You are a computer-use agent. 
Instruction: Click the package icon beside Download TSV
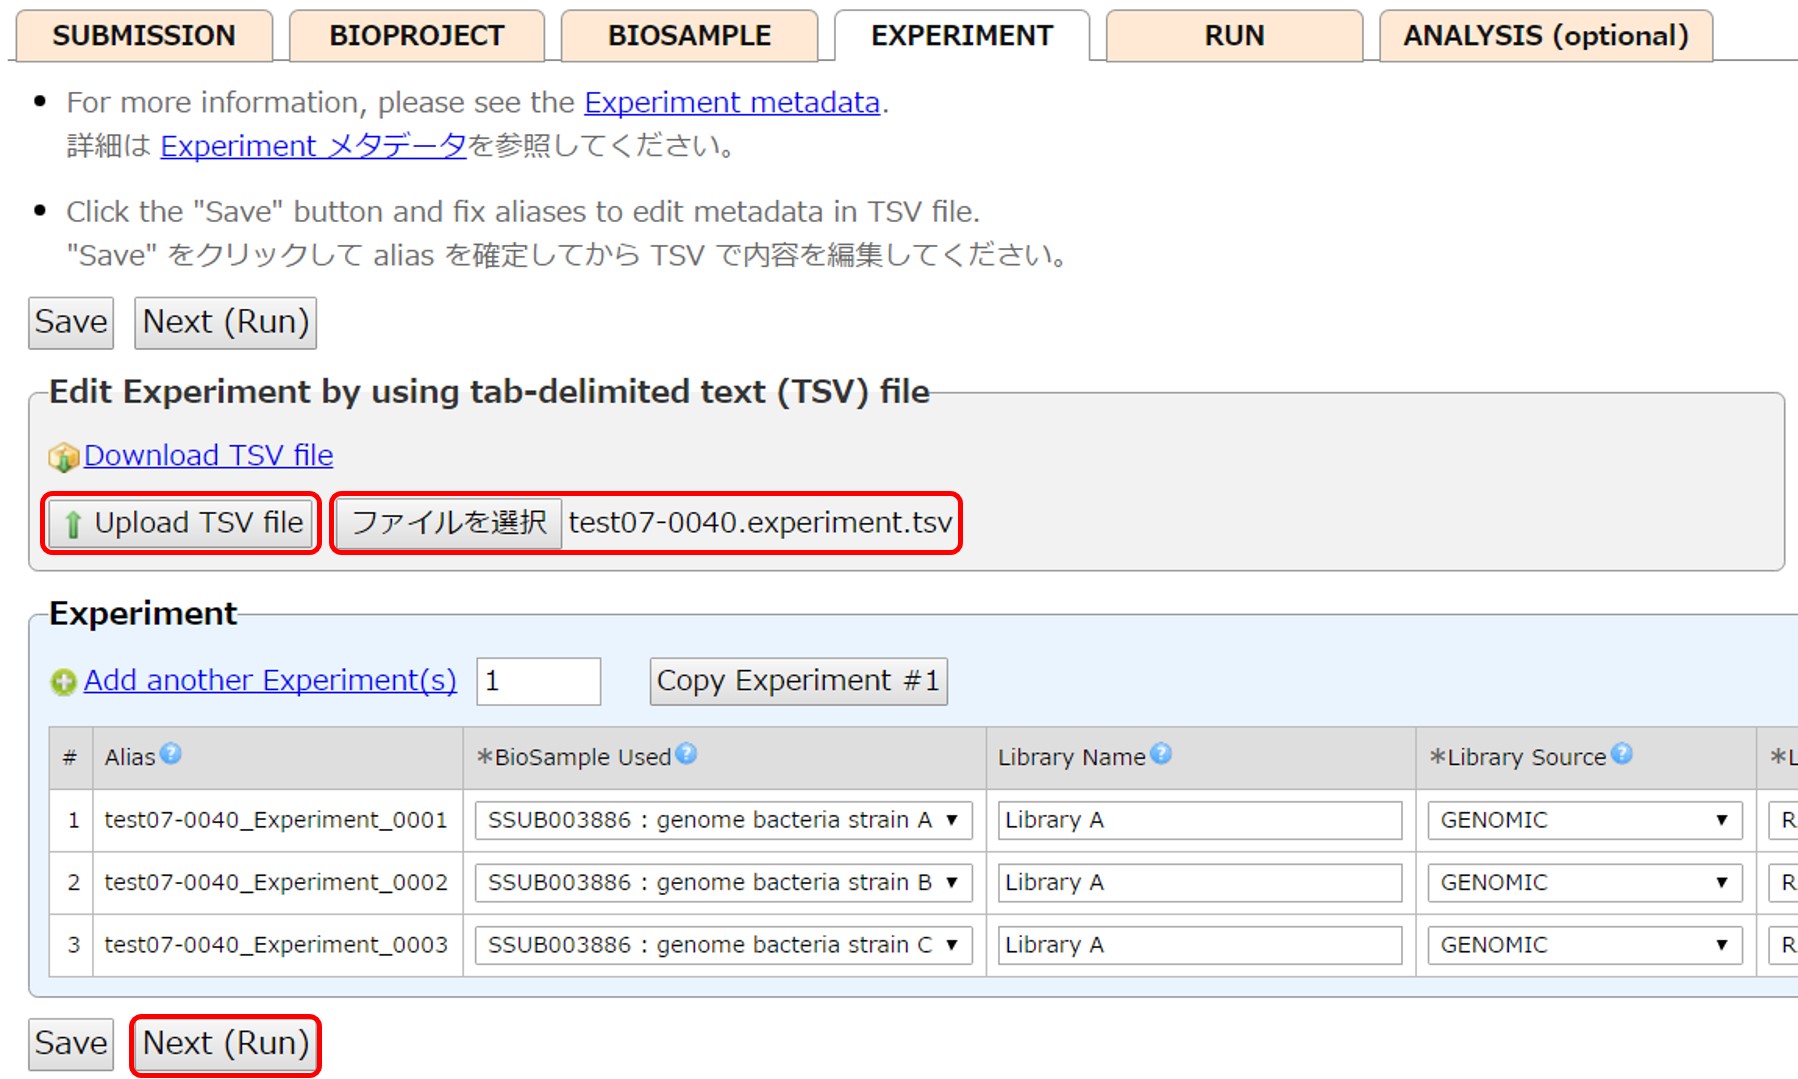pyautogui.click(x=63, y=457)
